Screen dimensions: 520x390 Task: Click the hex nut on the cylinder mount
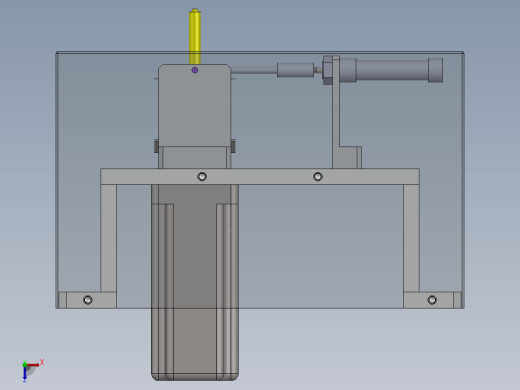pos(327,70)
